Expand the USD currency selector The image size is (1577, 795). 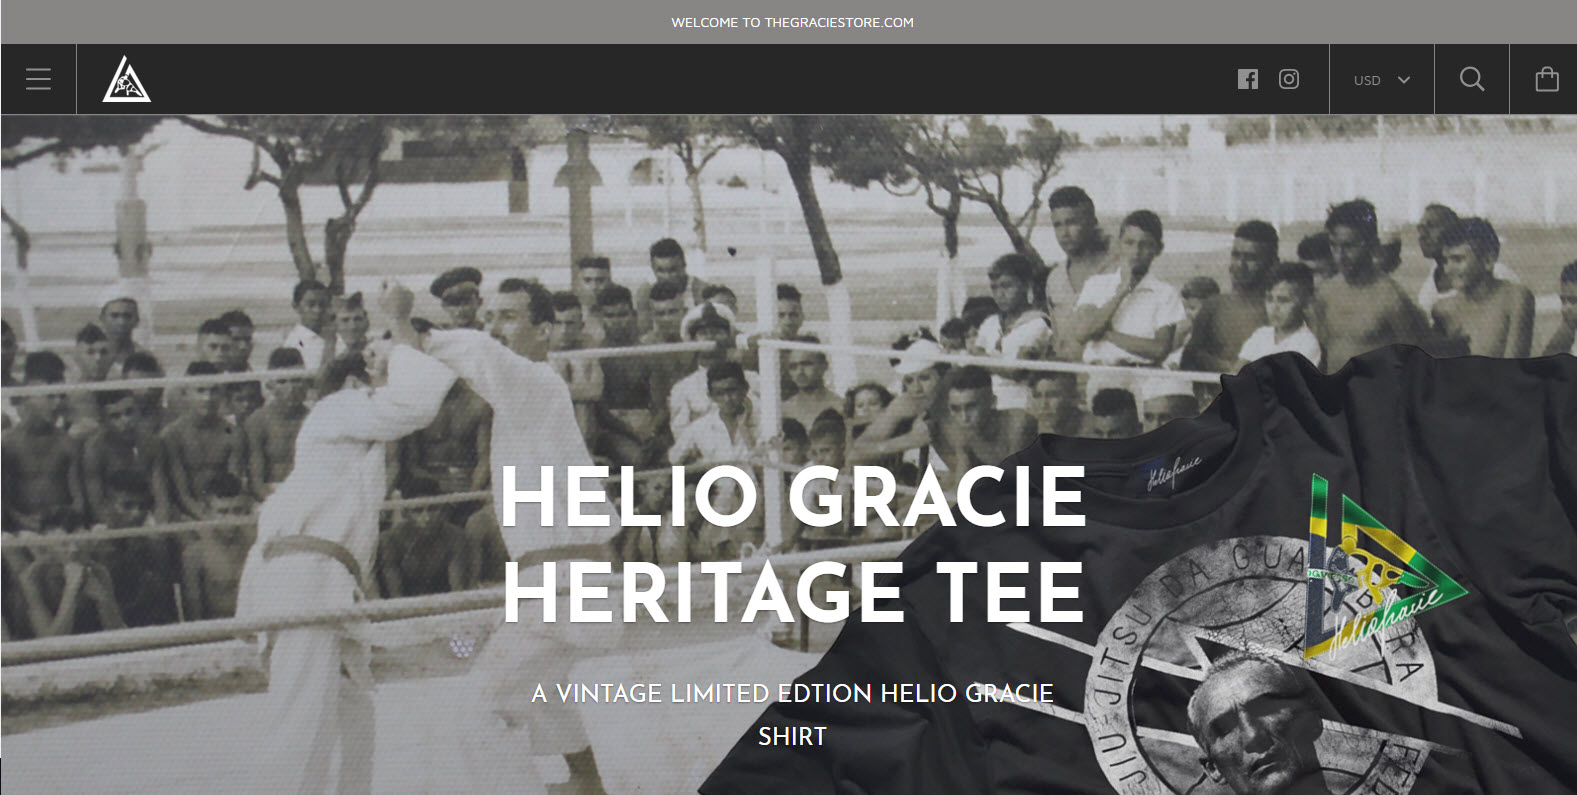point(1382,80)
